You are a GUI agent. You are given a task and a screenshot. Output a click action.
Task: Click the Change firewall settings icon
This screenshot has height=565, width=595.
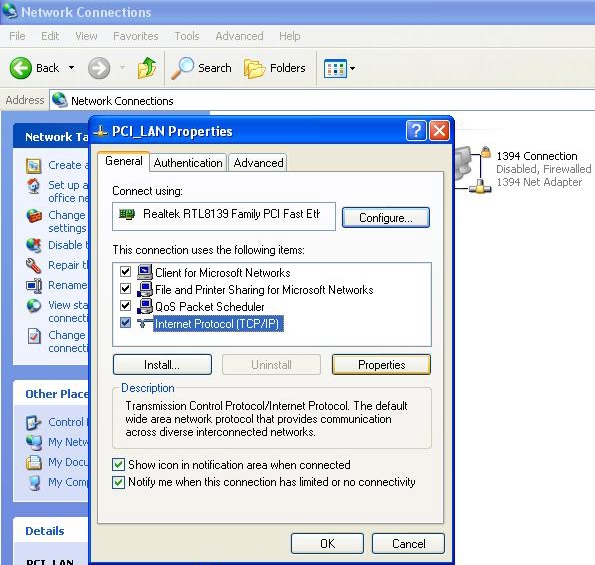click(x=34, y=216)
